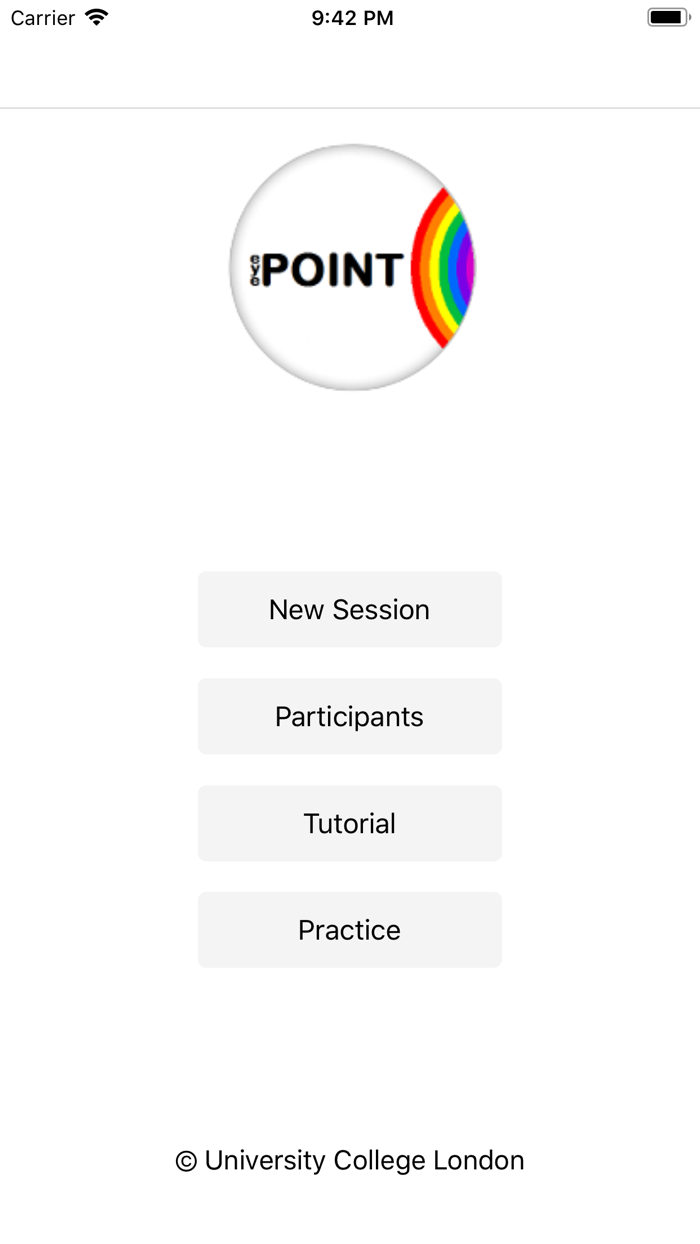This screenshot has width=700, height=1244.
Task: Tap the battery icon in status bar
Action: (667, 17)
